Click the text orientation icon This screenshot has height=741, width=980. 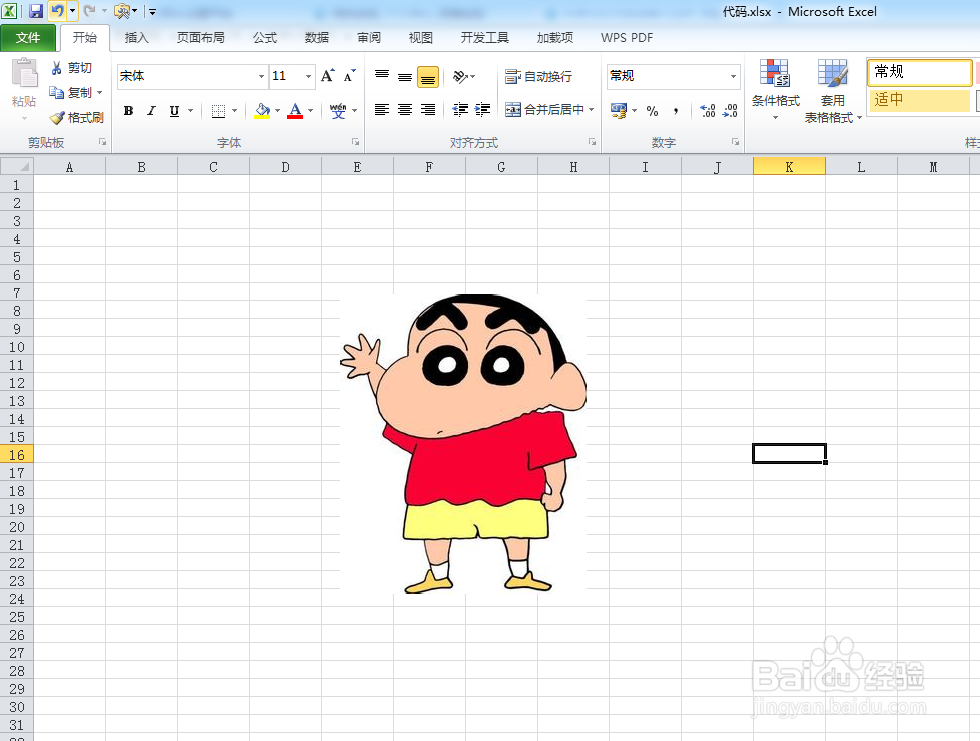(x=461, y=76)
